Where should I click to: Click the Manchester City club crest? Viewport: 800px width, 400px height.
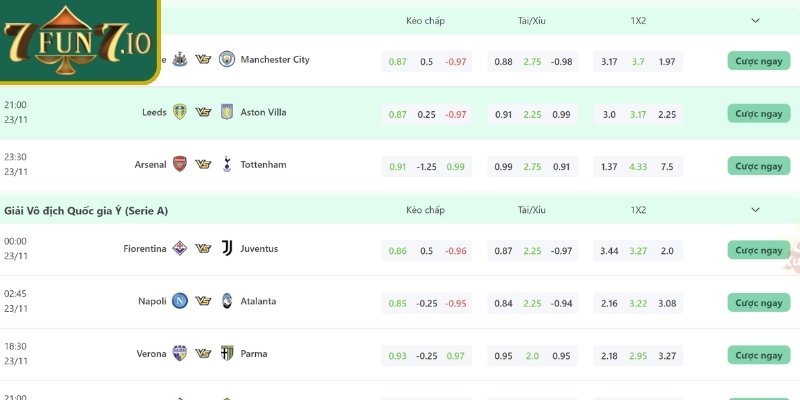coord(226,60)
